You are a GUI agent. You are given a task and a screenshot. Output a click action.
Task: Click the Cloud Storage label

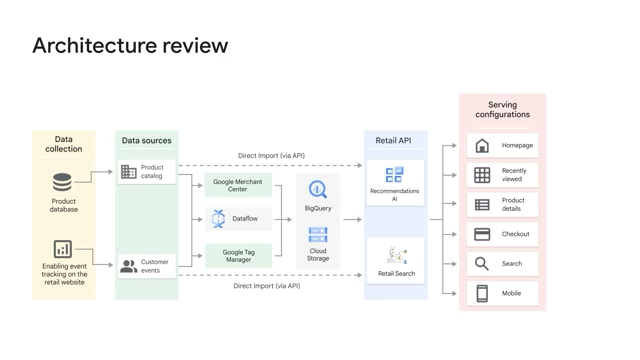tap(318, 255)
